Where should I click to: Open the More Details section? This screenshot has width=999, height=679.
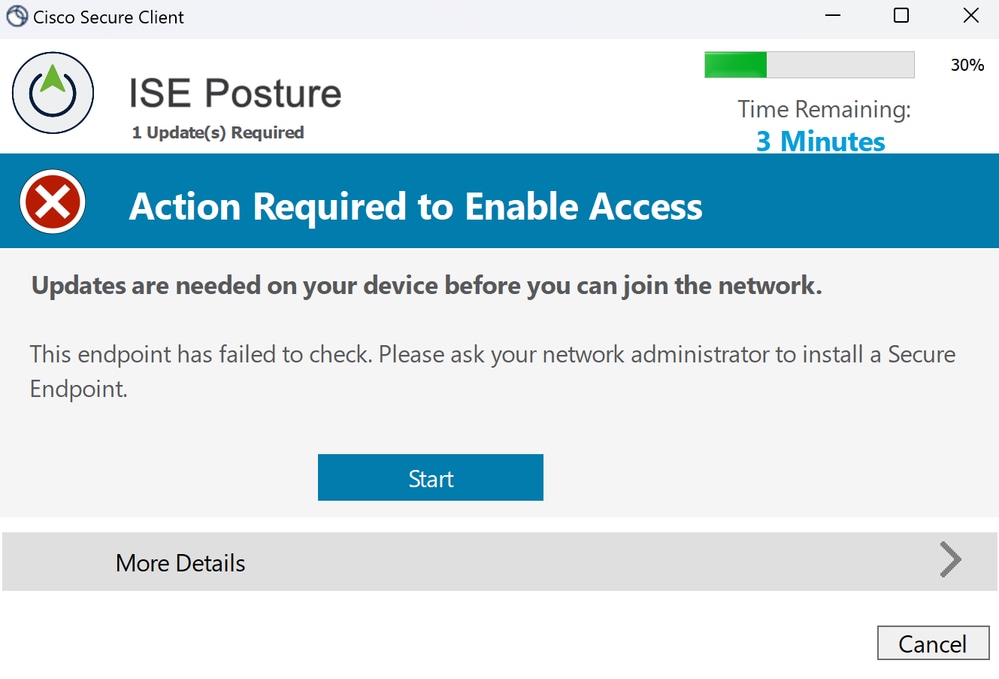500,562
